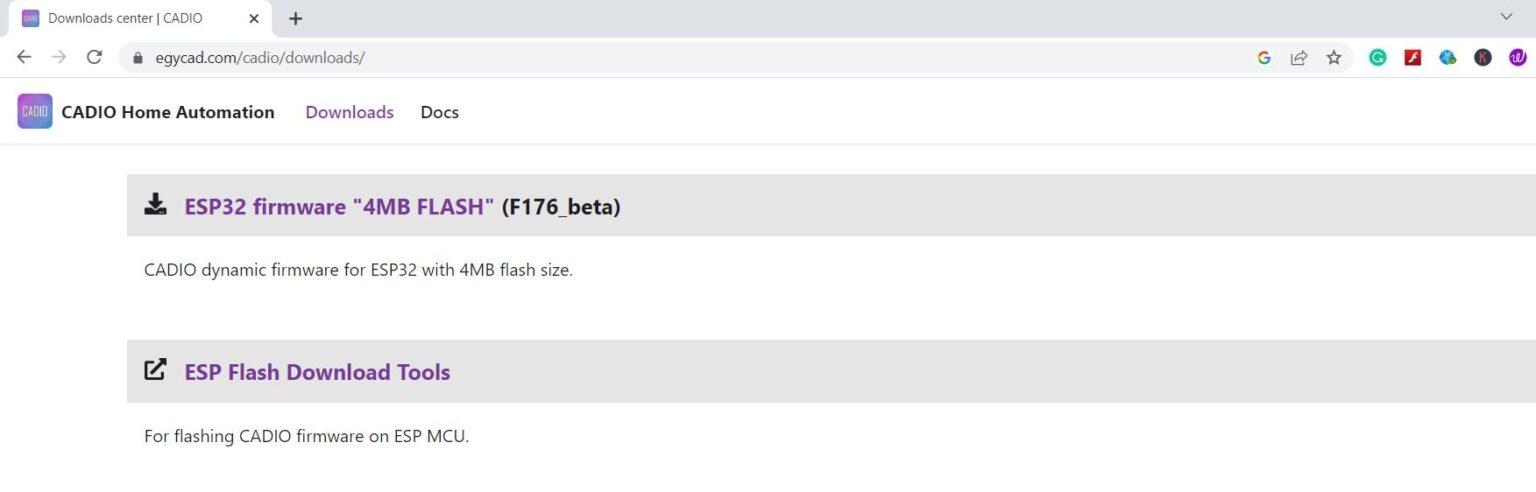Open a new browser tab
This screenshot has width=1536, height=492.
pos(295,19)
